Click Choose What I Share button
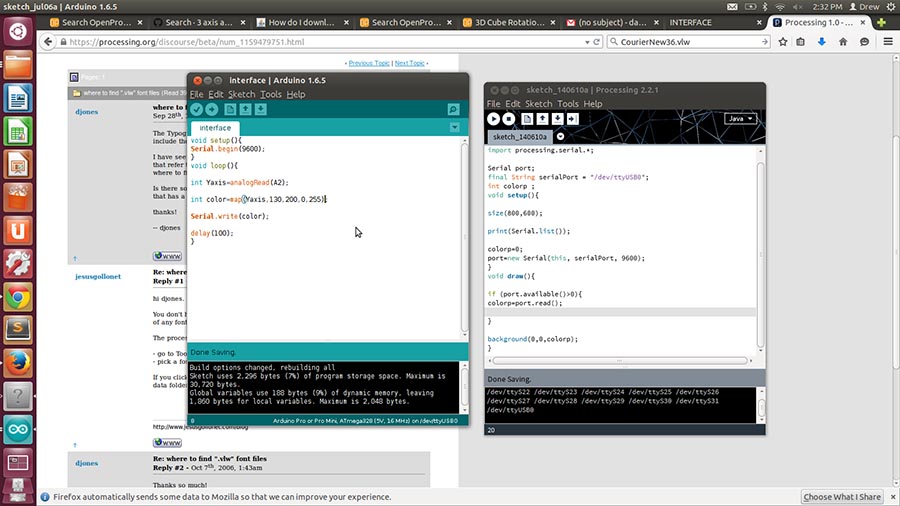Viewport: 900px width, 506px height. 841,497
